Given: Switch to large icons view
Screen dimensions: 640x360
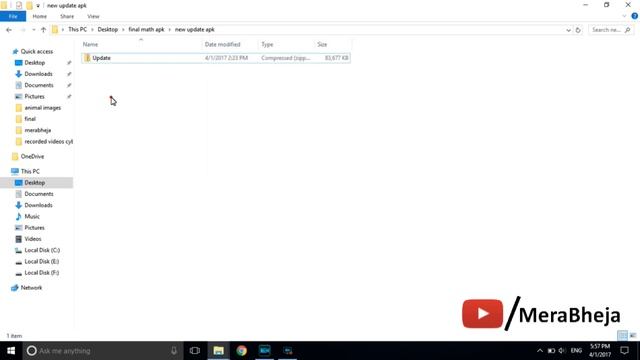Looking at the screenshot, I should coord(633,336).
